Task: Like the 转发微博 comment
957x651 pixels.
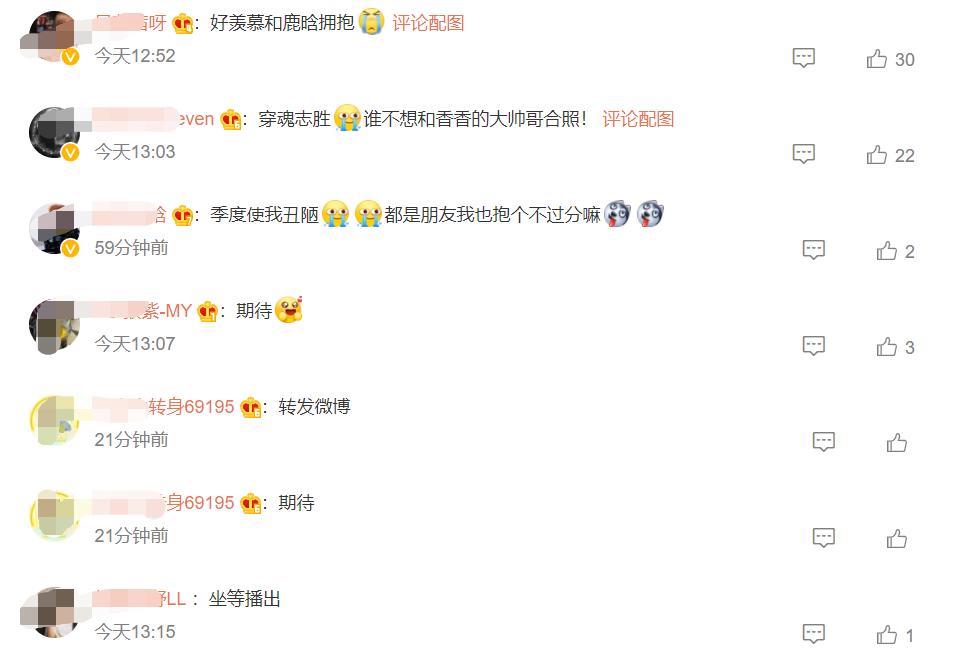Action: pyautogui.click(x=896, y=442)
